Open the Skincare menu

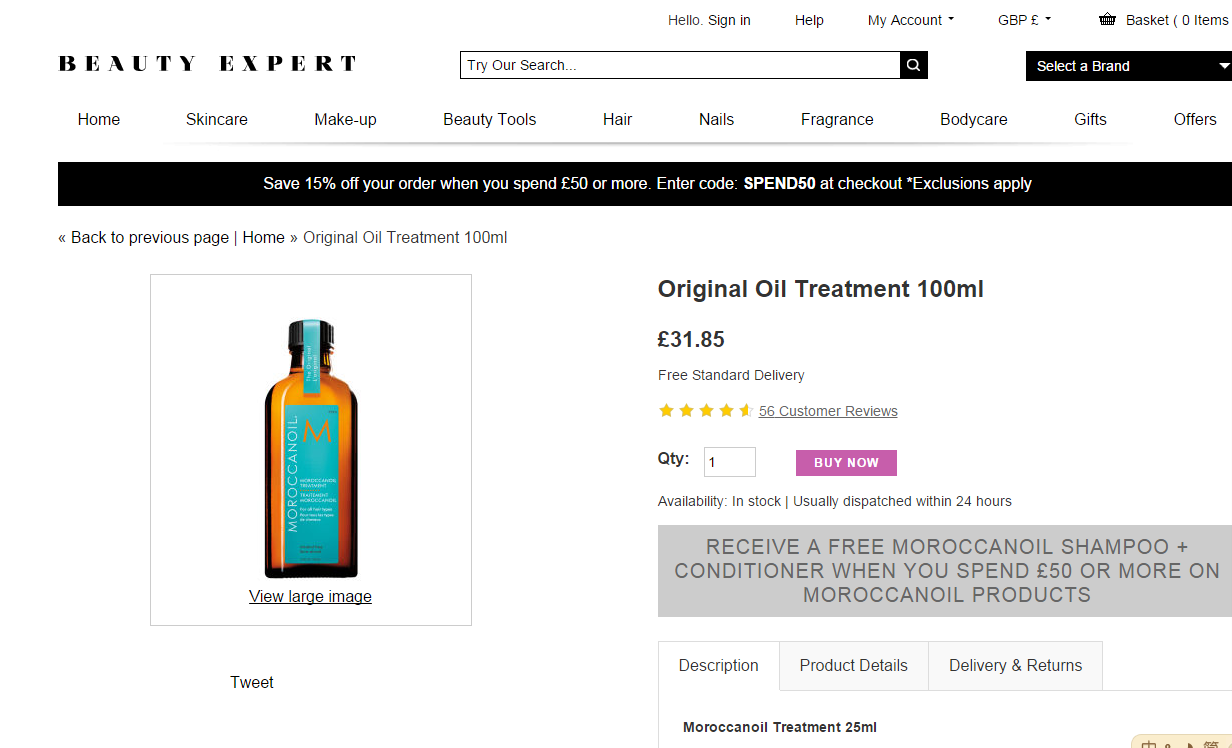point(216,119)
